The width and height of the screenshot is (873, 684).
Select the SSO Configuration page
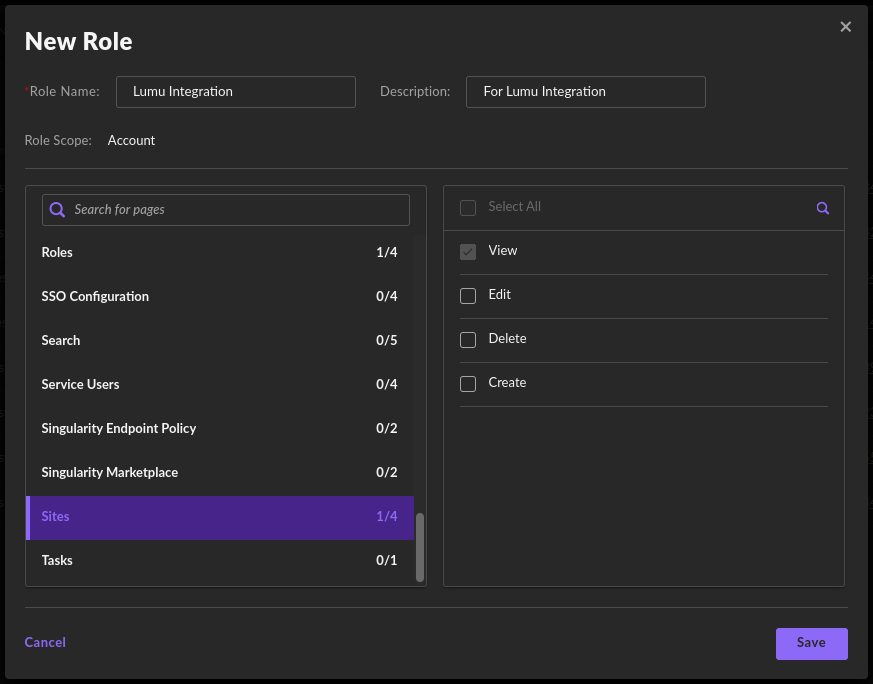(x=219, y=297)
